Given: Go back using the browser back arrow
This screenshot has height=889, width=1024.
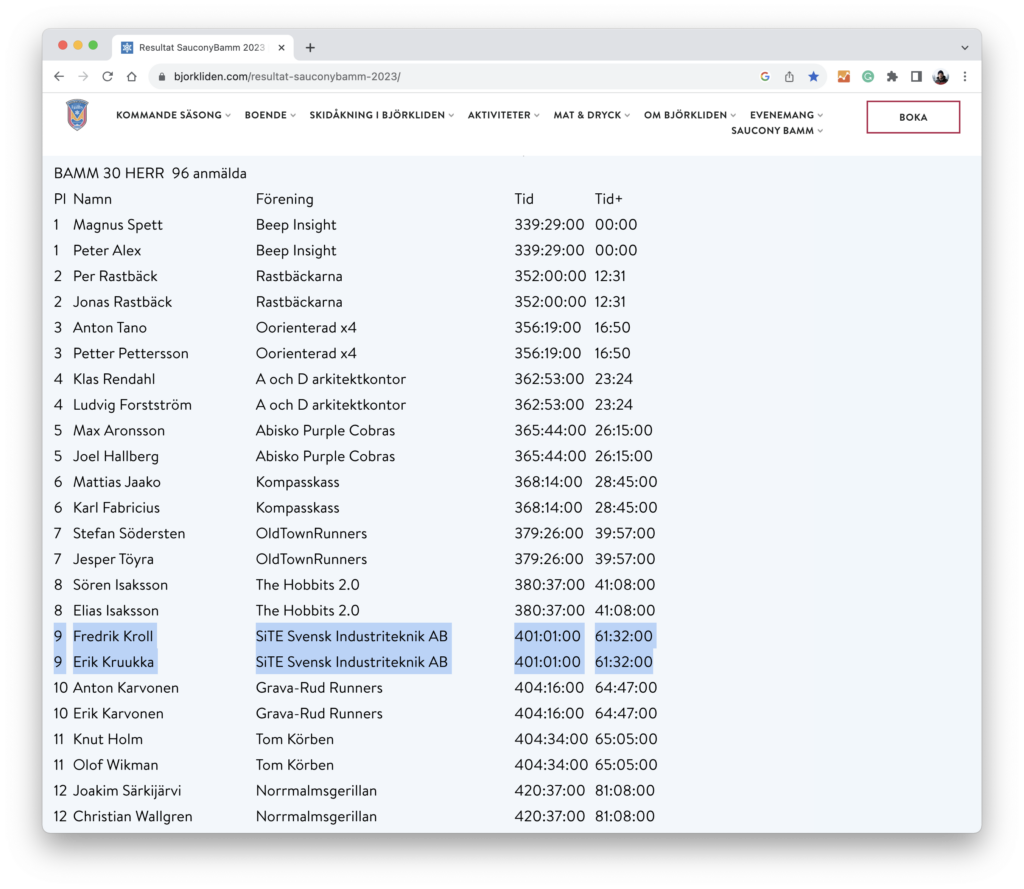Looking at the screenshot, I should 59,76.
